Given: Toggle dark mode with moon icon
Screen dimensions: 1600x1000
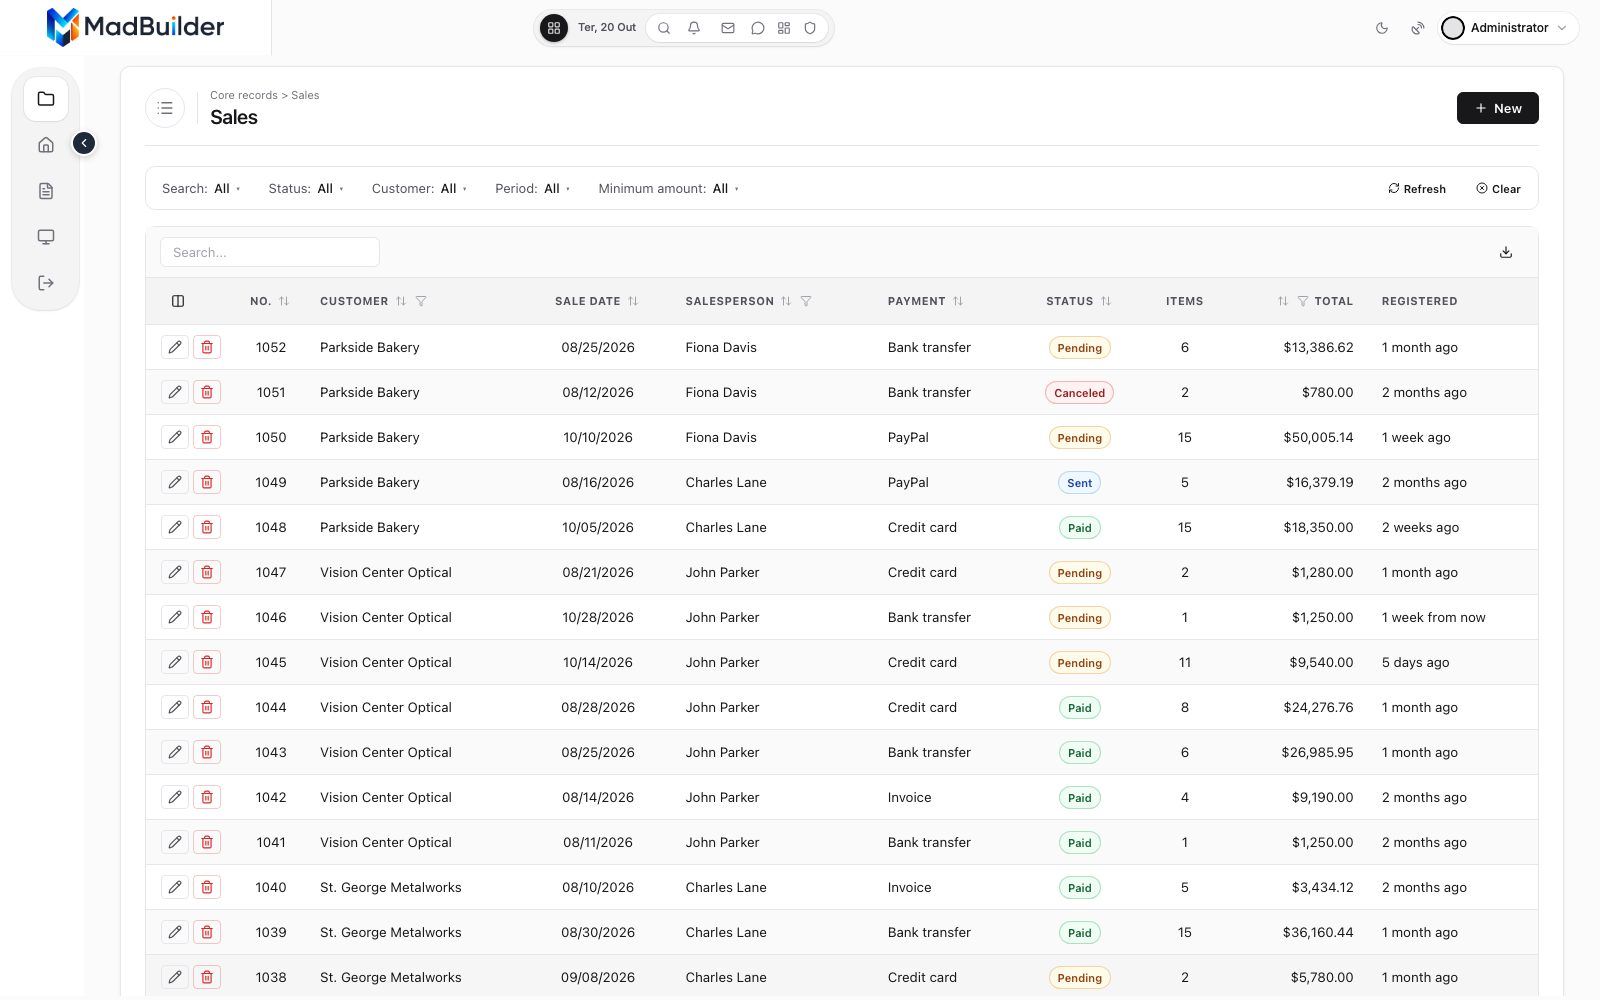Looking at the screenshot, I should [x=1382, y=28].
